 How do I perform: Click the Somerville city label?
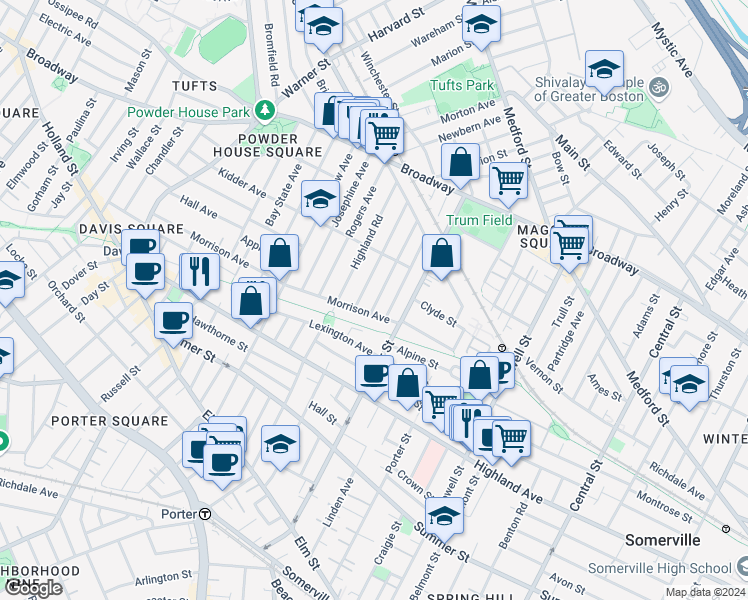click(x=663, y=540)
